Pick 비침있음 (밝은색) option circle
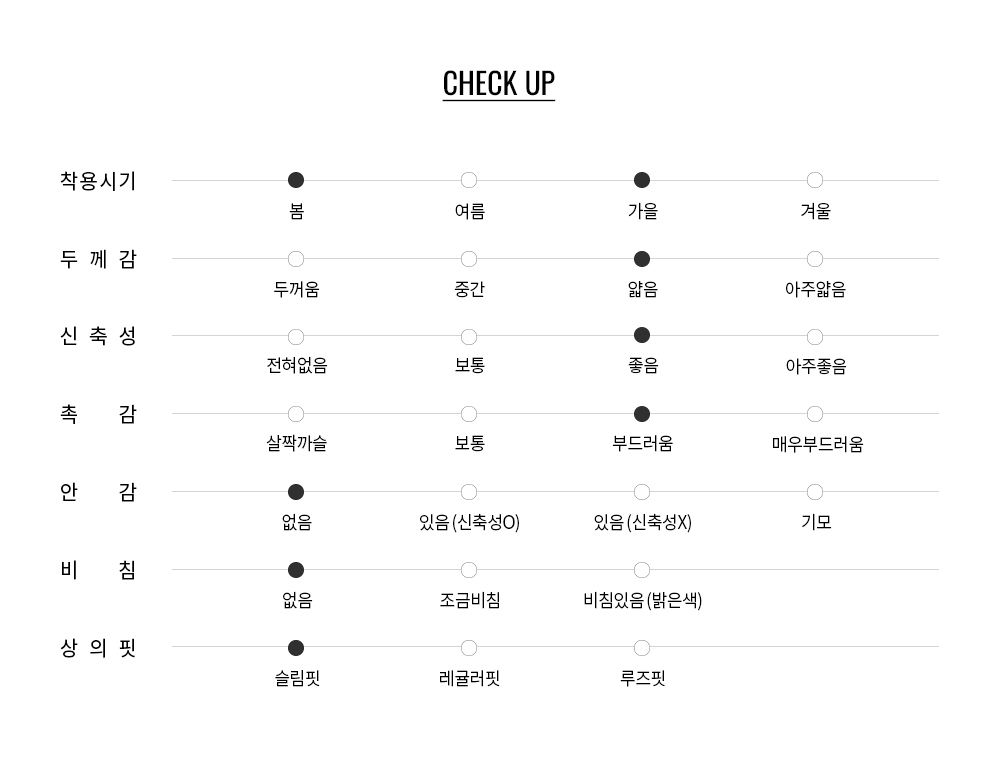 (642, 570)
